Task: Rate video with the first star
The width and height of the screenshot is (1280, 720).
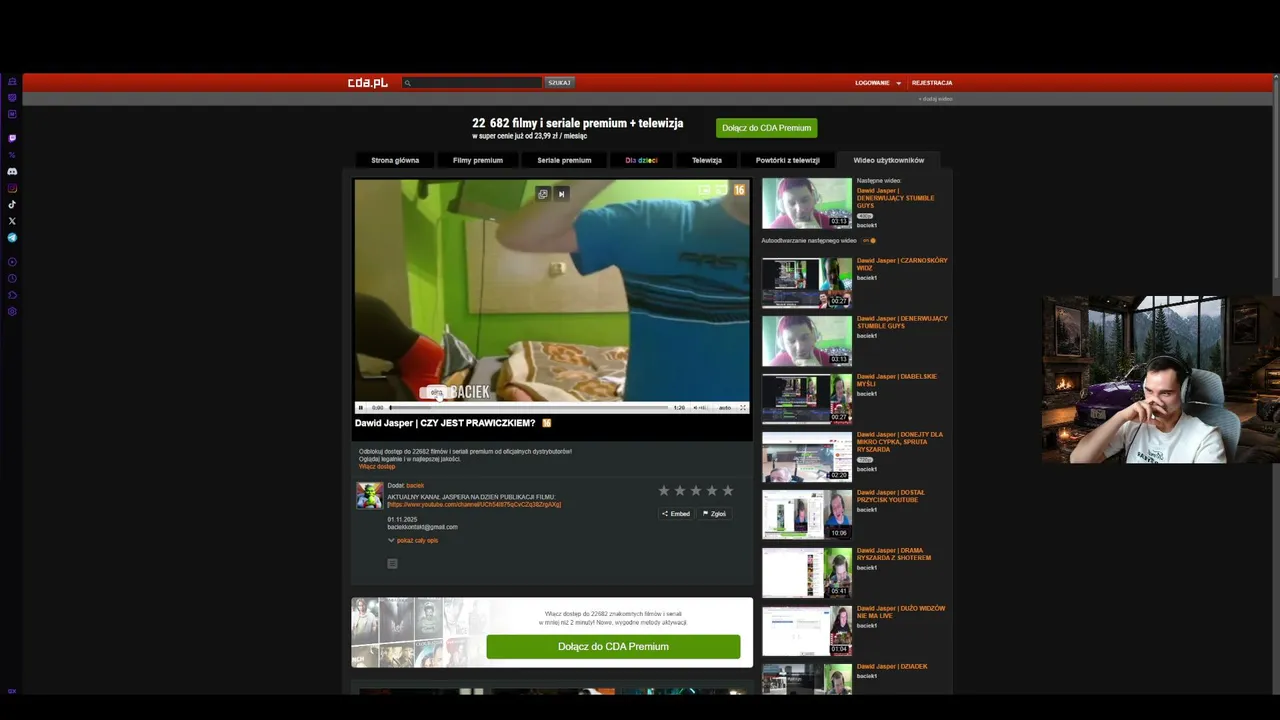Action: click(x=664, y=490)
